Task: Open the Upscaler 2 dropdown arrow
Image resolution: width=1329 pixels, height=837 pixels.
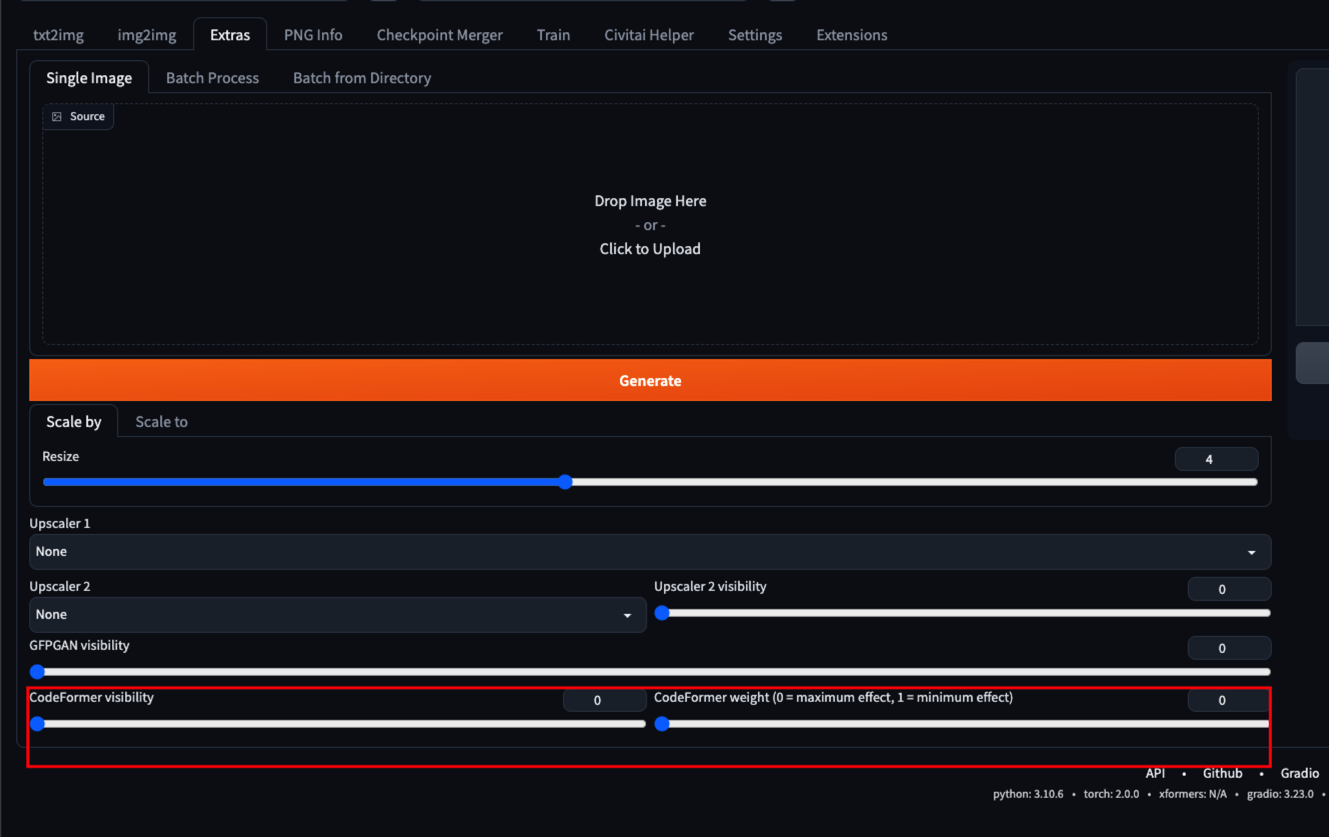Action: [x=627, y=615]
